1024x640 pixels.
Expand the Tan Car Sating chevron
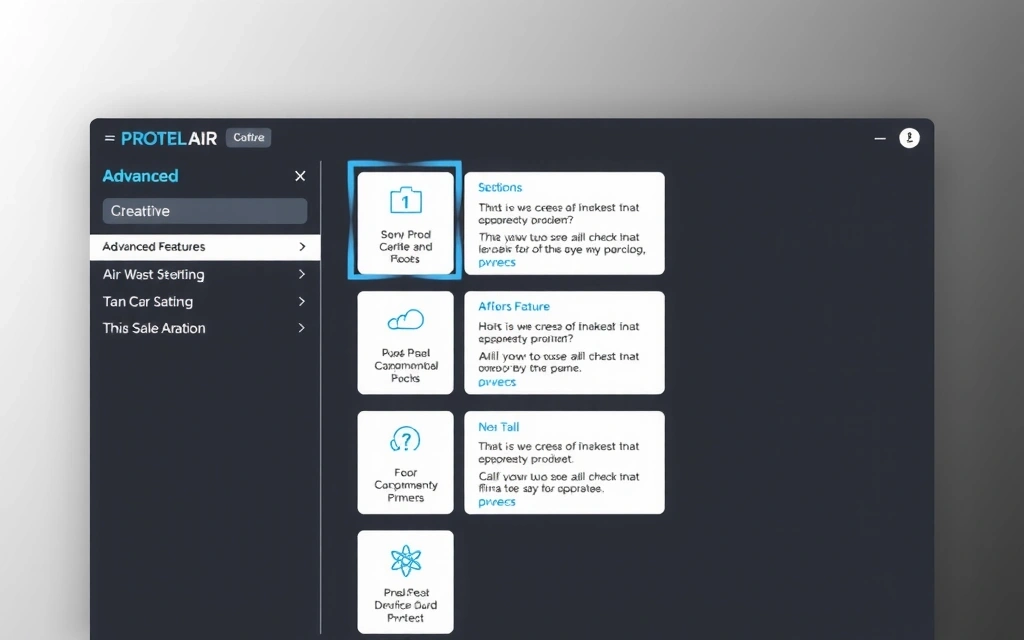pos(300,301)
